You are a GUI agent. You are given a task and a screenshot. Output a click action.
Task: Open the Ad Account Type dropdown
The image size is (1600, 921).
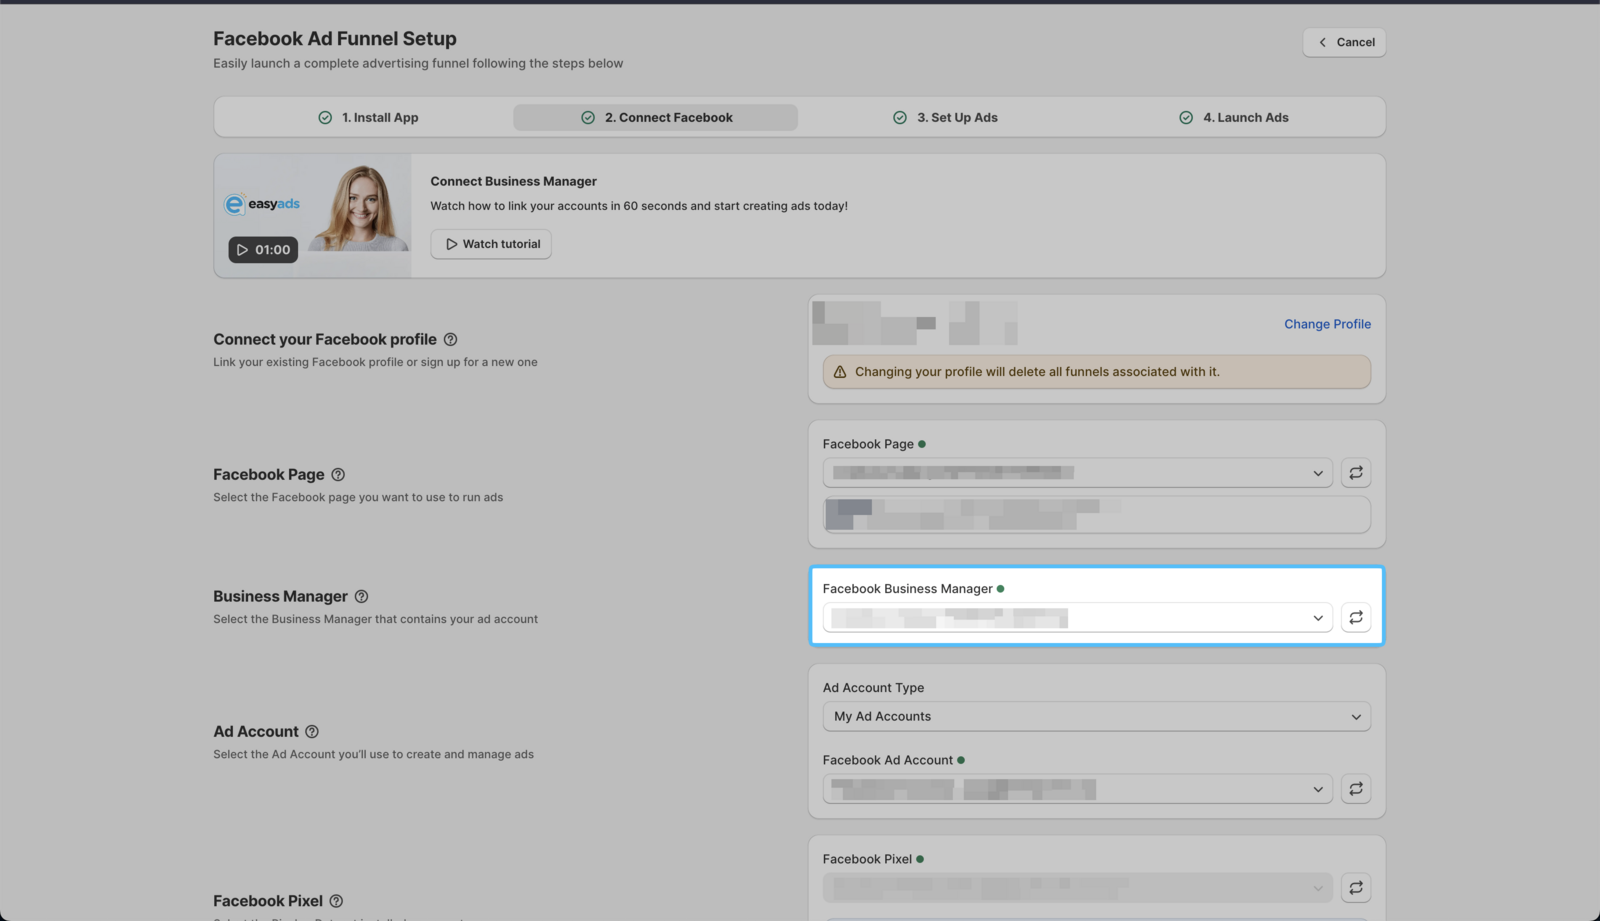pos(1096,717)
